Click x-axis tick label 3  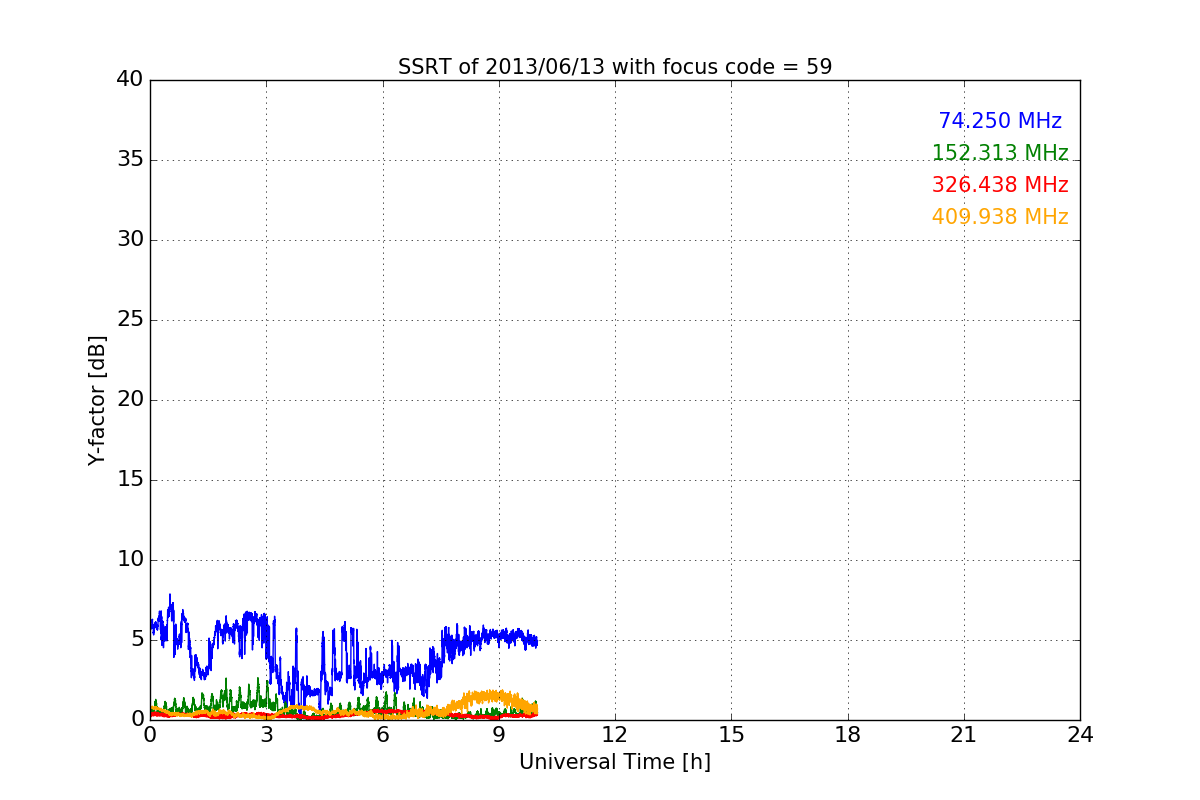click(x=266, y=735)
